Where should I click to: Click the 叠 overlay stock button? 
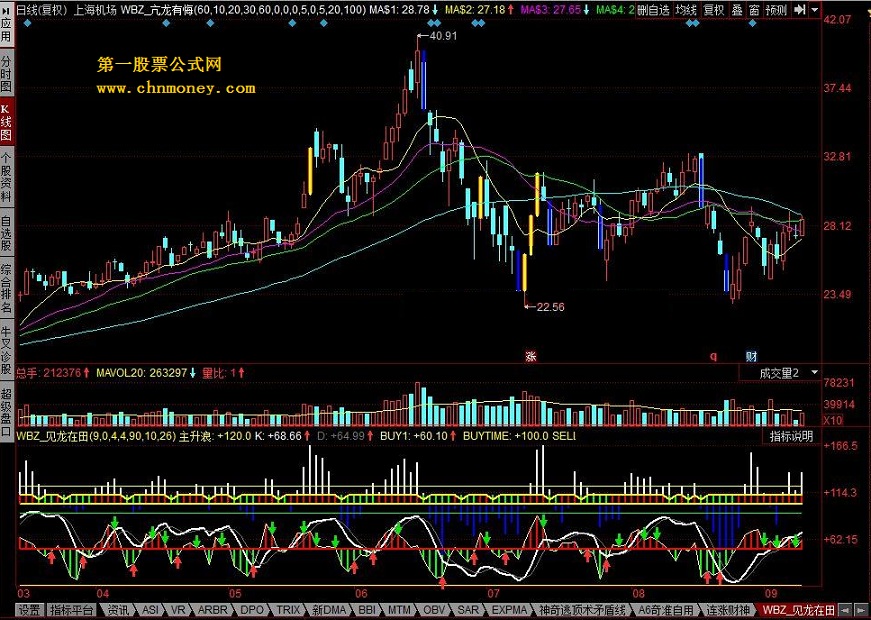click(x=737, y=9)
